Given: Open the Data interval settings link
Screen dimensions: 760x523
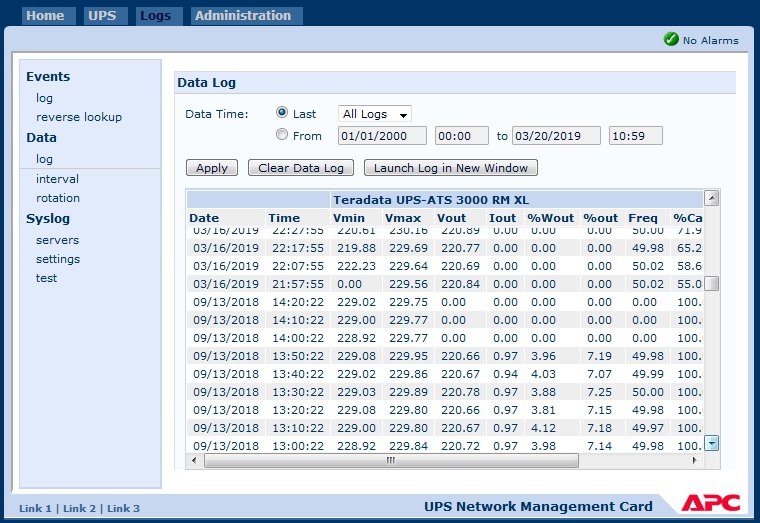Looking at the screenshot, I should point(57,179).
